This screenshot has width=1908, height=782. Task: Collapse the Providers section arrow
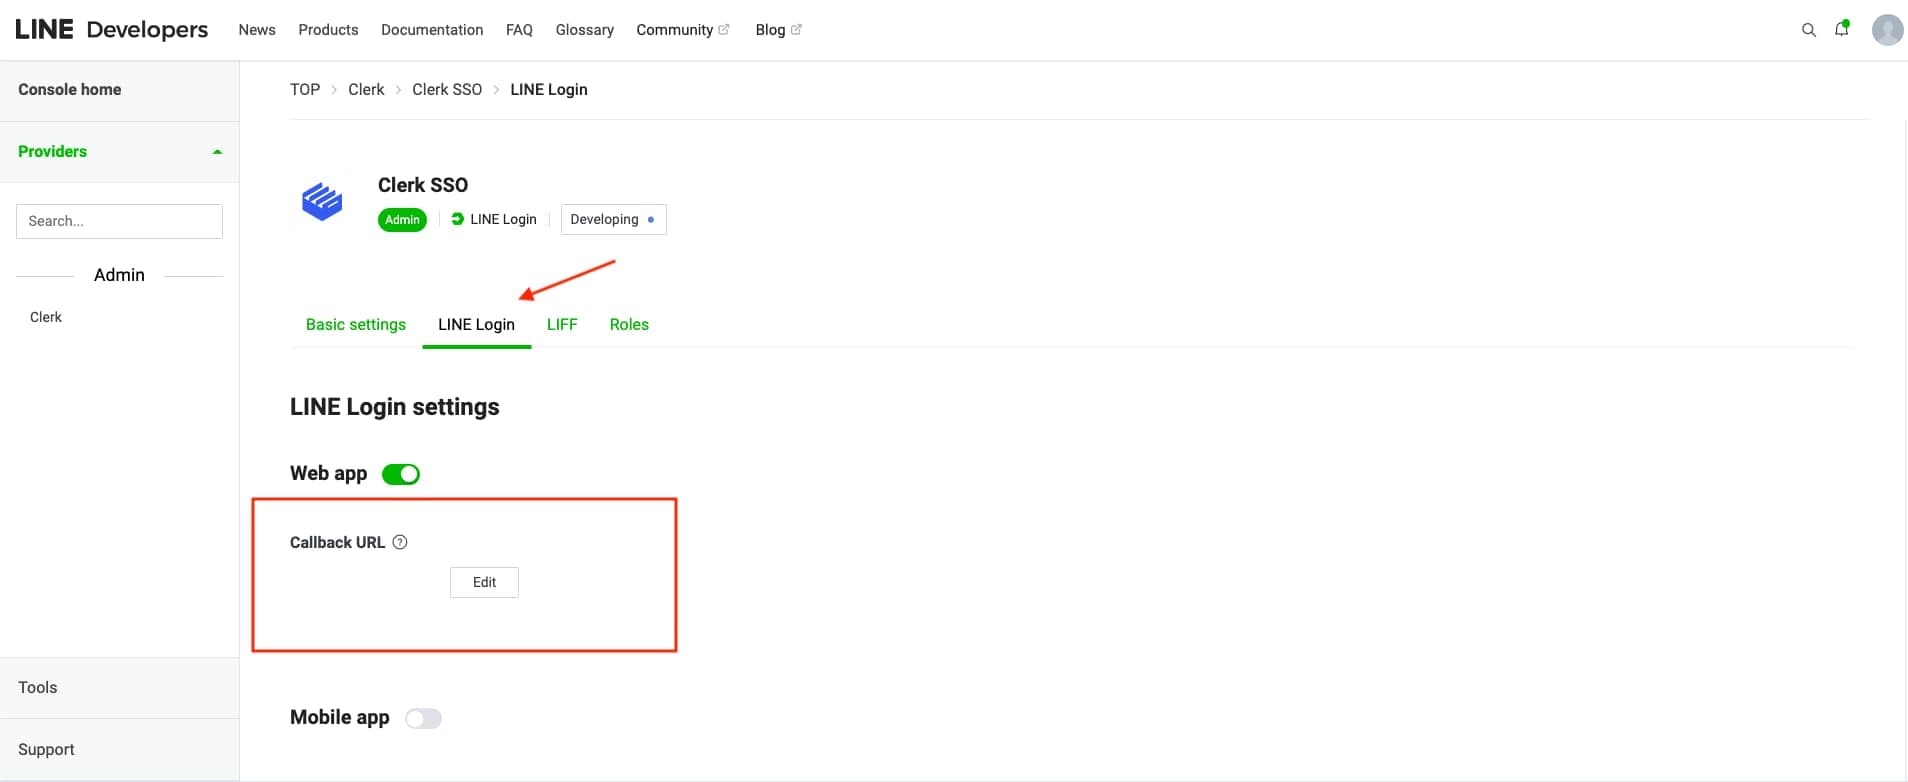(x=217, y=152)
